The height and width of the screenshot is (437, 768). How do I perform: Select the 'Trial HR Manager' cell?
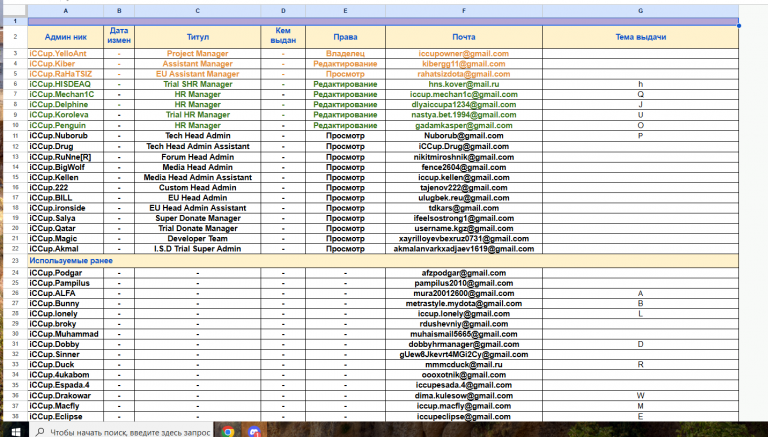197,115
